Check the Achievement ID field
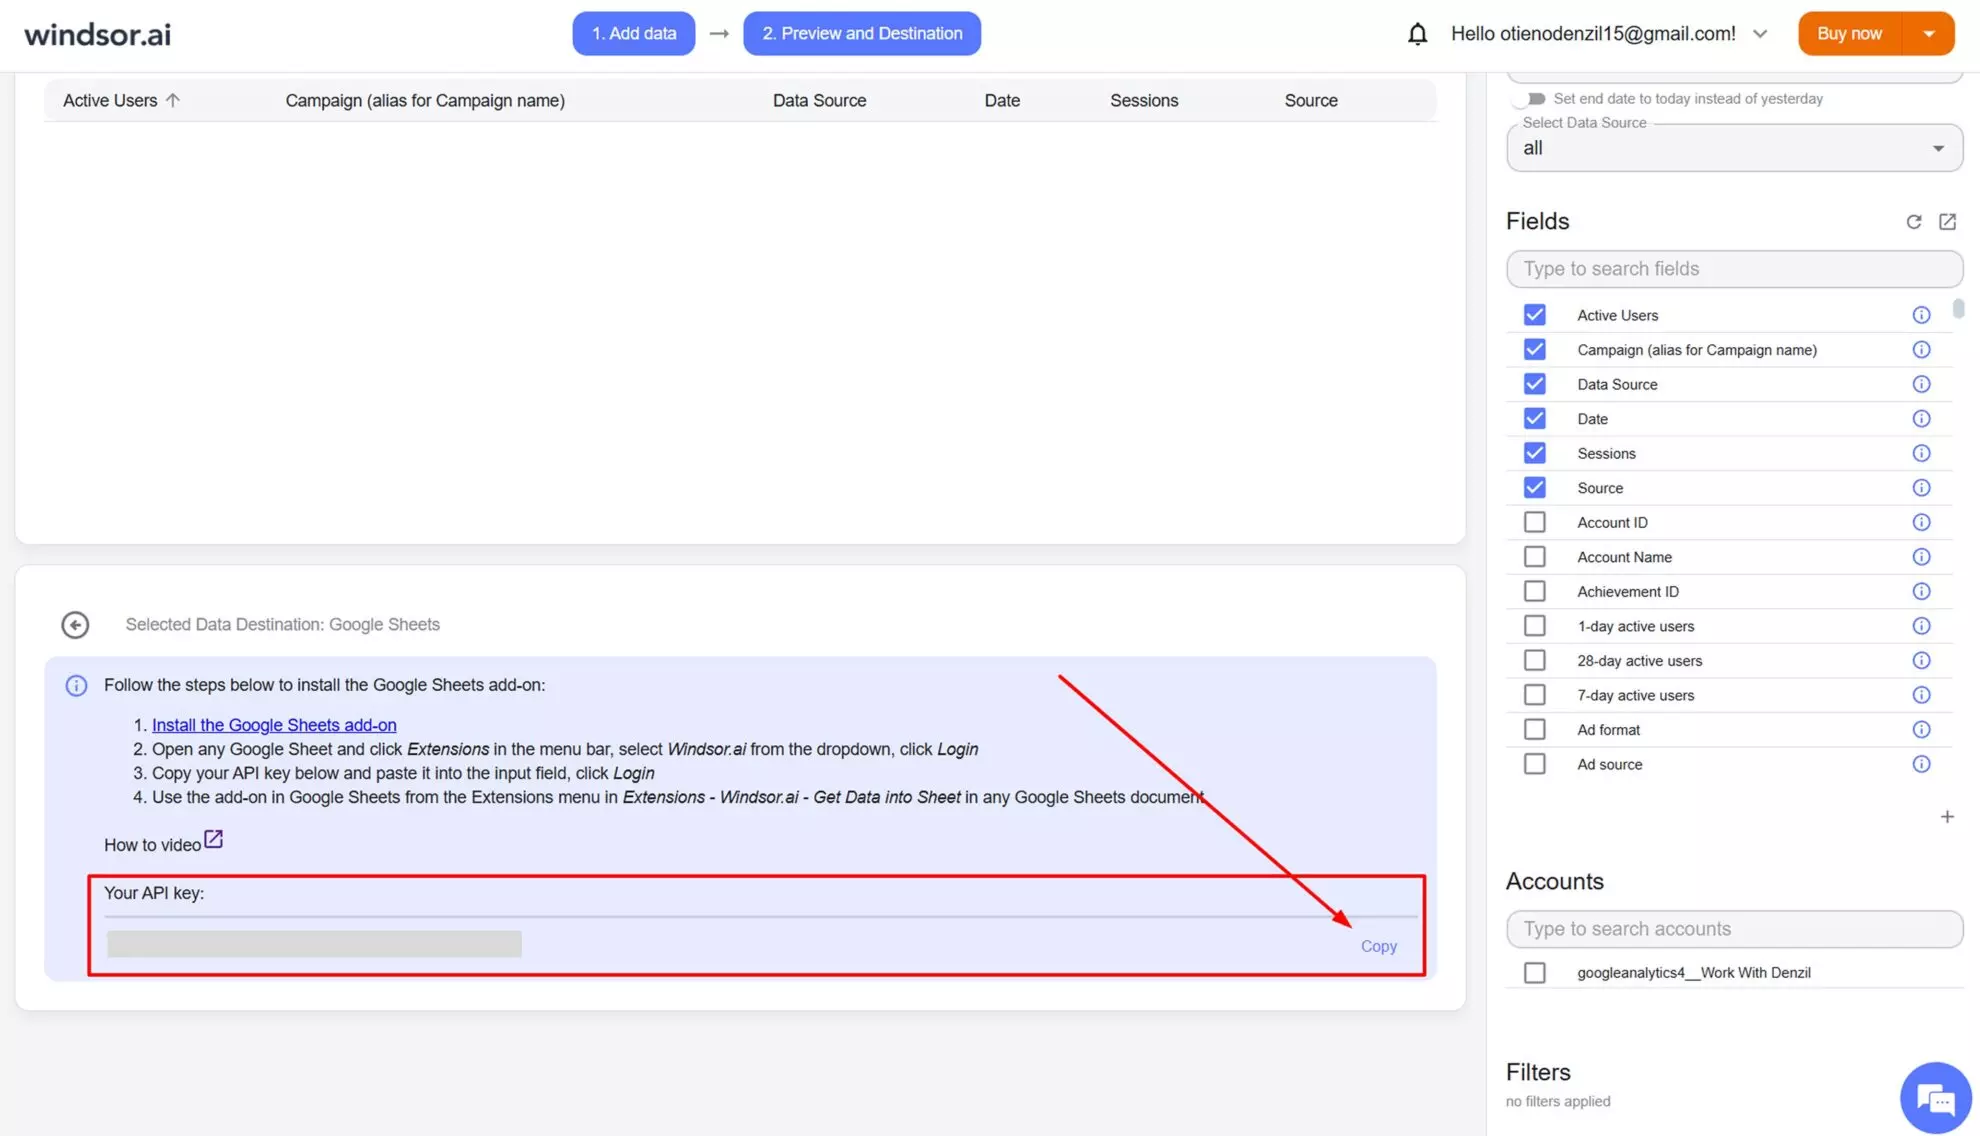This screenshot has height=1136, width=1980. click(x=1534, y=591)
